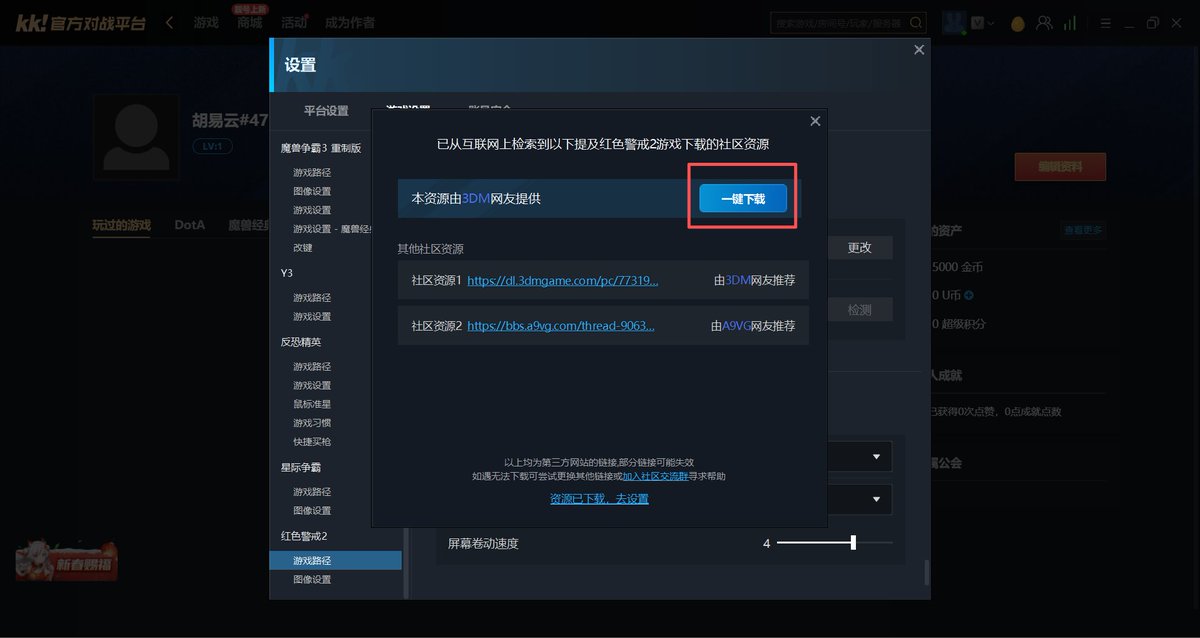1200x638 pixels.
Task: Switch to the 平台设置 settings tab
Action: pos(326,110)
